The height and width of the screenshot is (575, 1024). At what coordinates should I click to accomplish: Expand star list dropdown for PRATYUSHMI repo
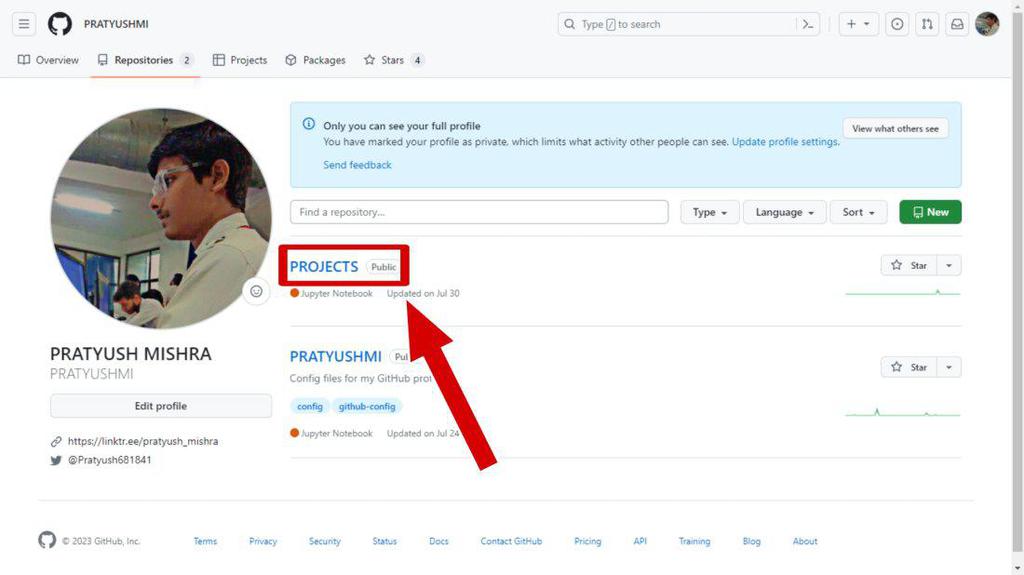[949, 367]
